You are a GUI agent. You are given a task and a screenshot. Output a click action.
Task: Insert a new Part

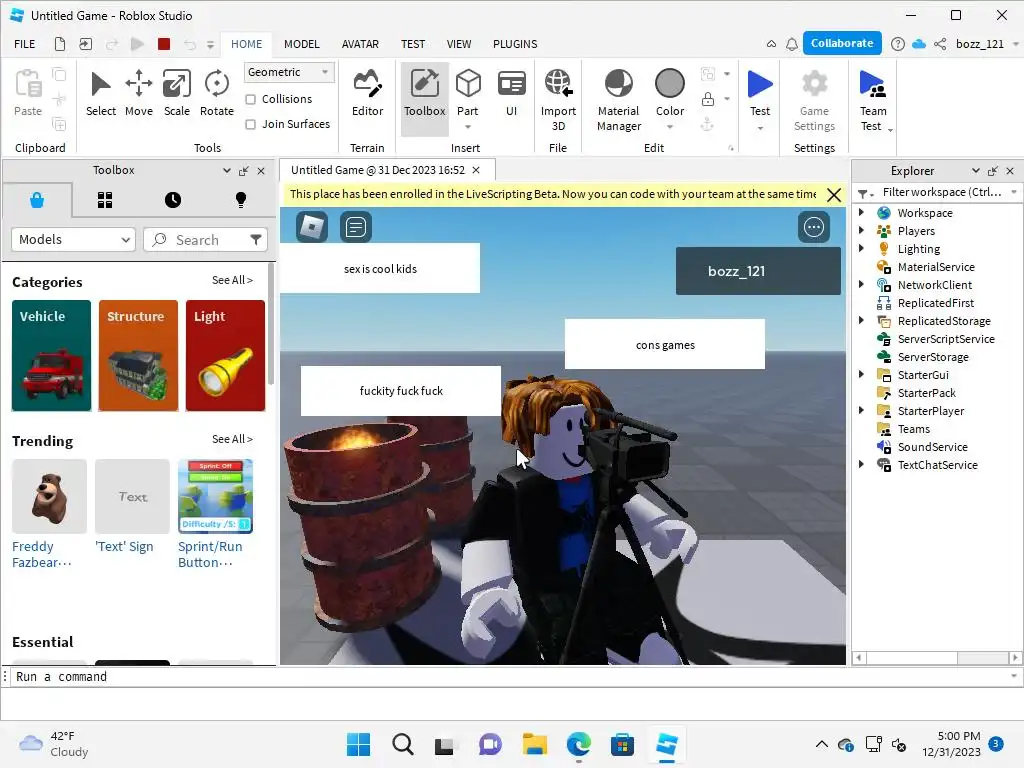click(x=468, y=93)
